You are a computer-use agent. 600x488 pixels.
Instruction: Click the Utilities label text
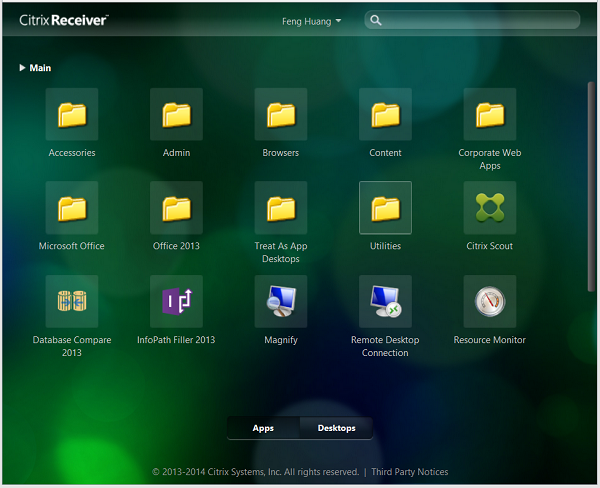pos(385,246)
